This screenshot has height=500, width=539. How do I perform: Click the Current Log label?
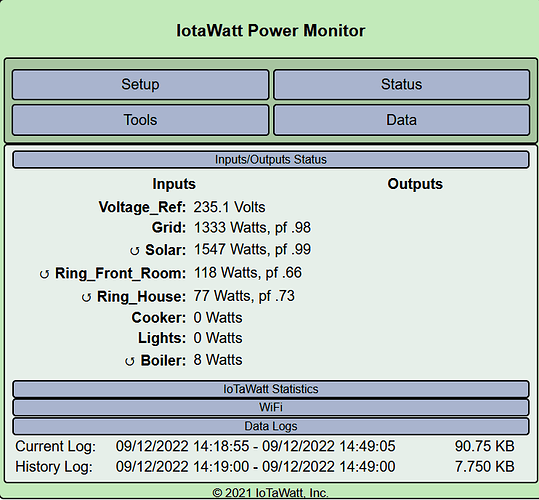tap(55, 446)
